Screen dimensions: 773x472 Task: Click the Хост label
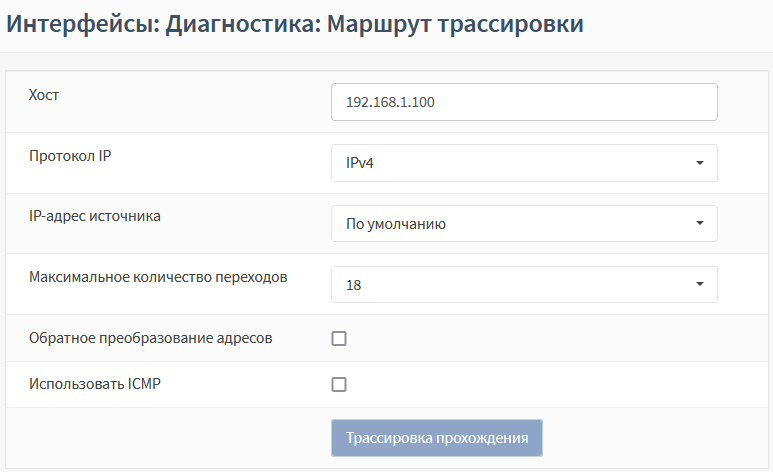(46, 95)
